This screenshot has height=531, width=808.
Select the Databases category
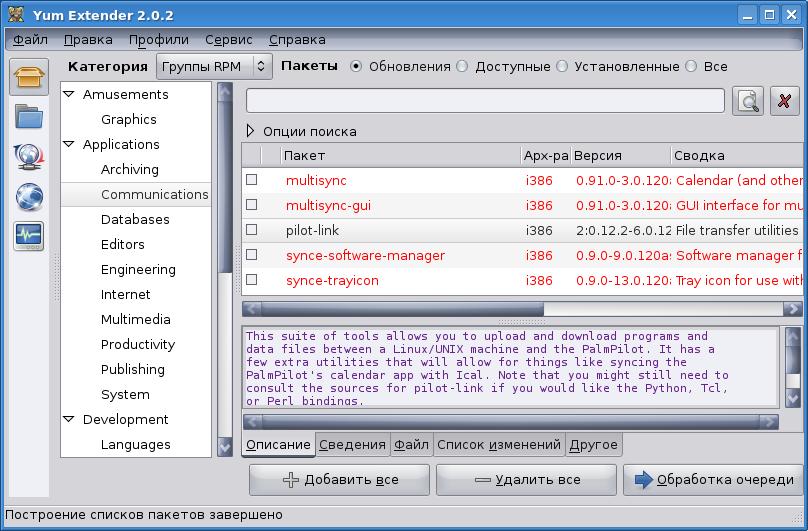[x=135, y=219]
